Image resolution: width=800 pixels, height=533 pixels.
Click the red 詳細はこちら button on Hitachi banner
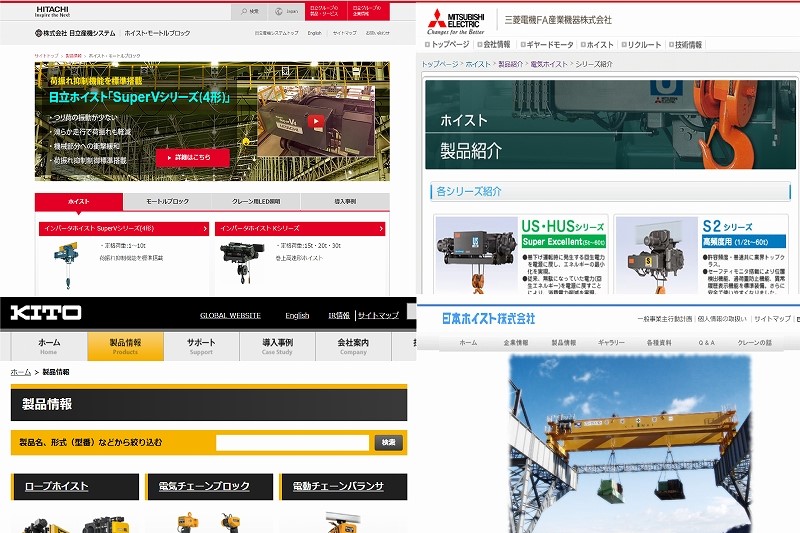pyautogui.click(x=192, y=158)
